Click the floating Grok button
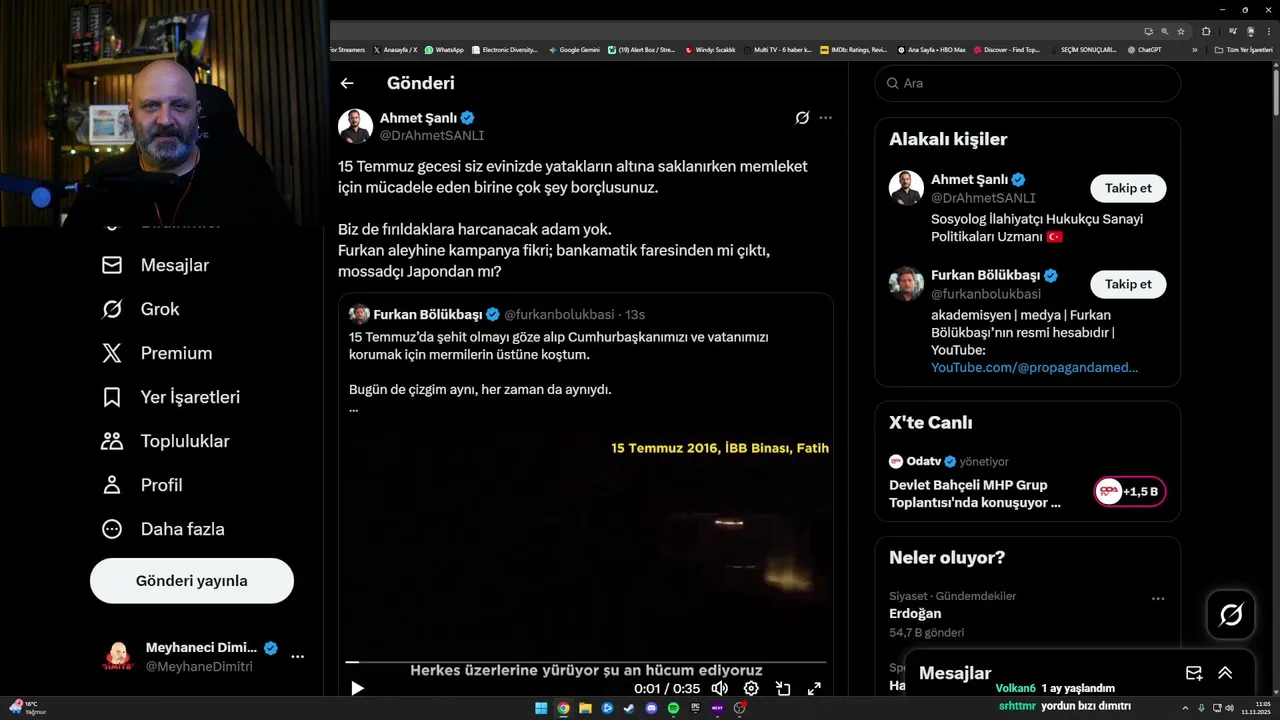The image size is (1280, 720). tap(1231, 615)
